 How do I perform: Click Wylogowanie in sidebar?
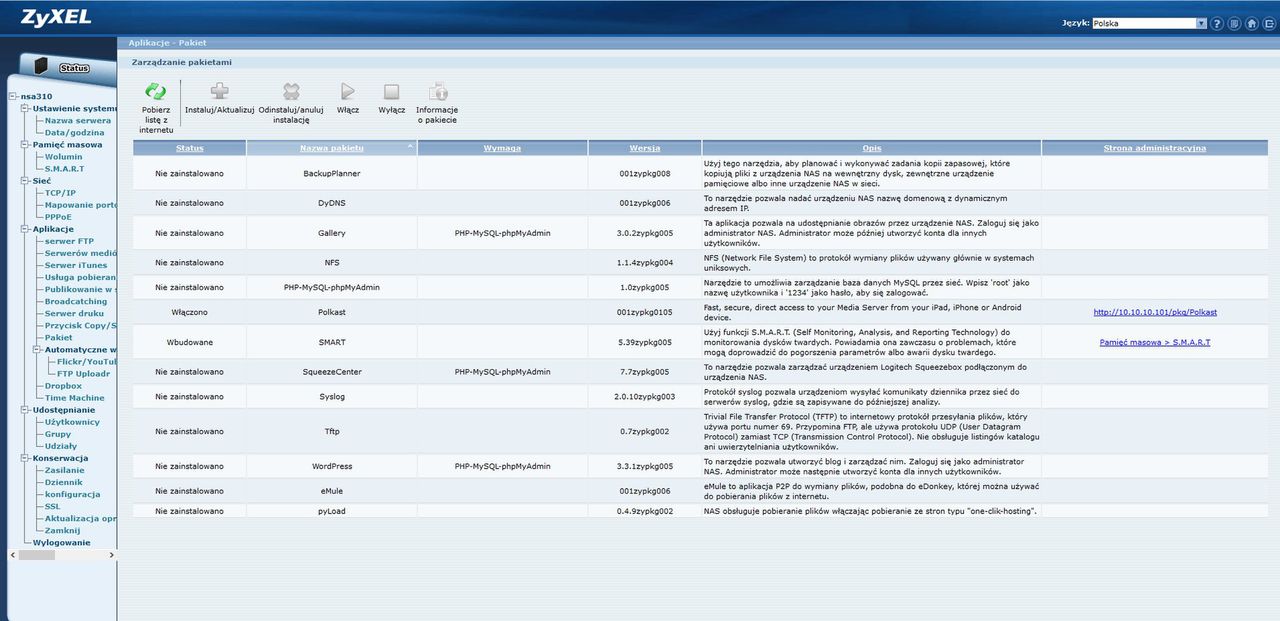coord(62,543)
